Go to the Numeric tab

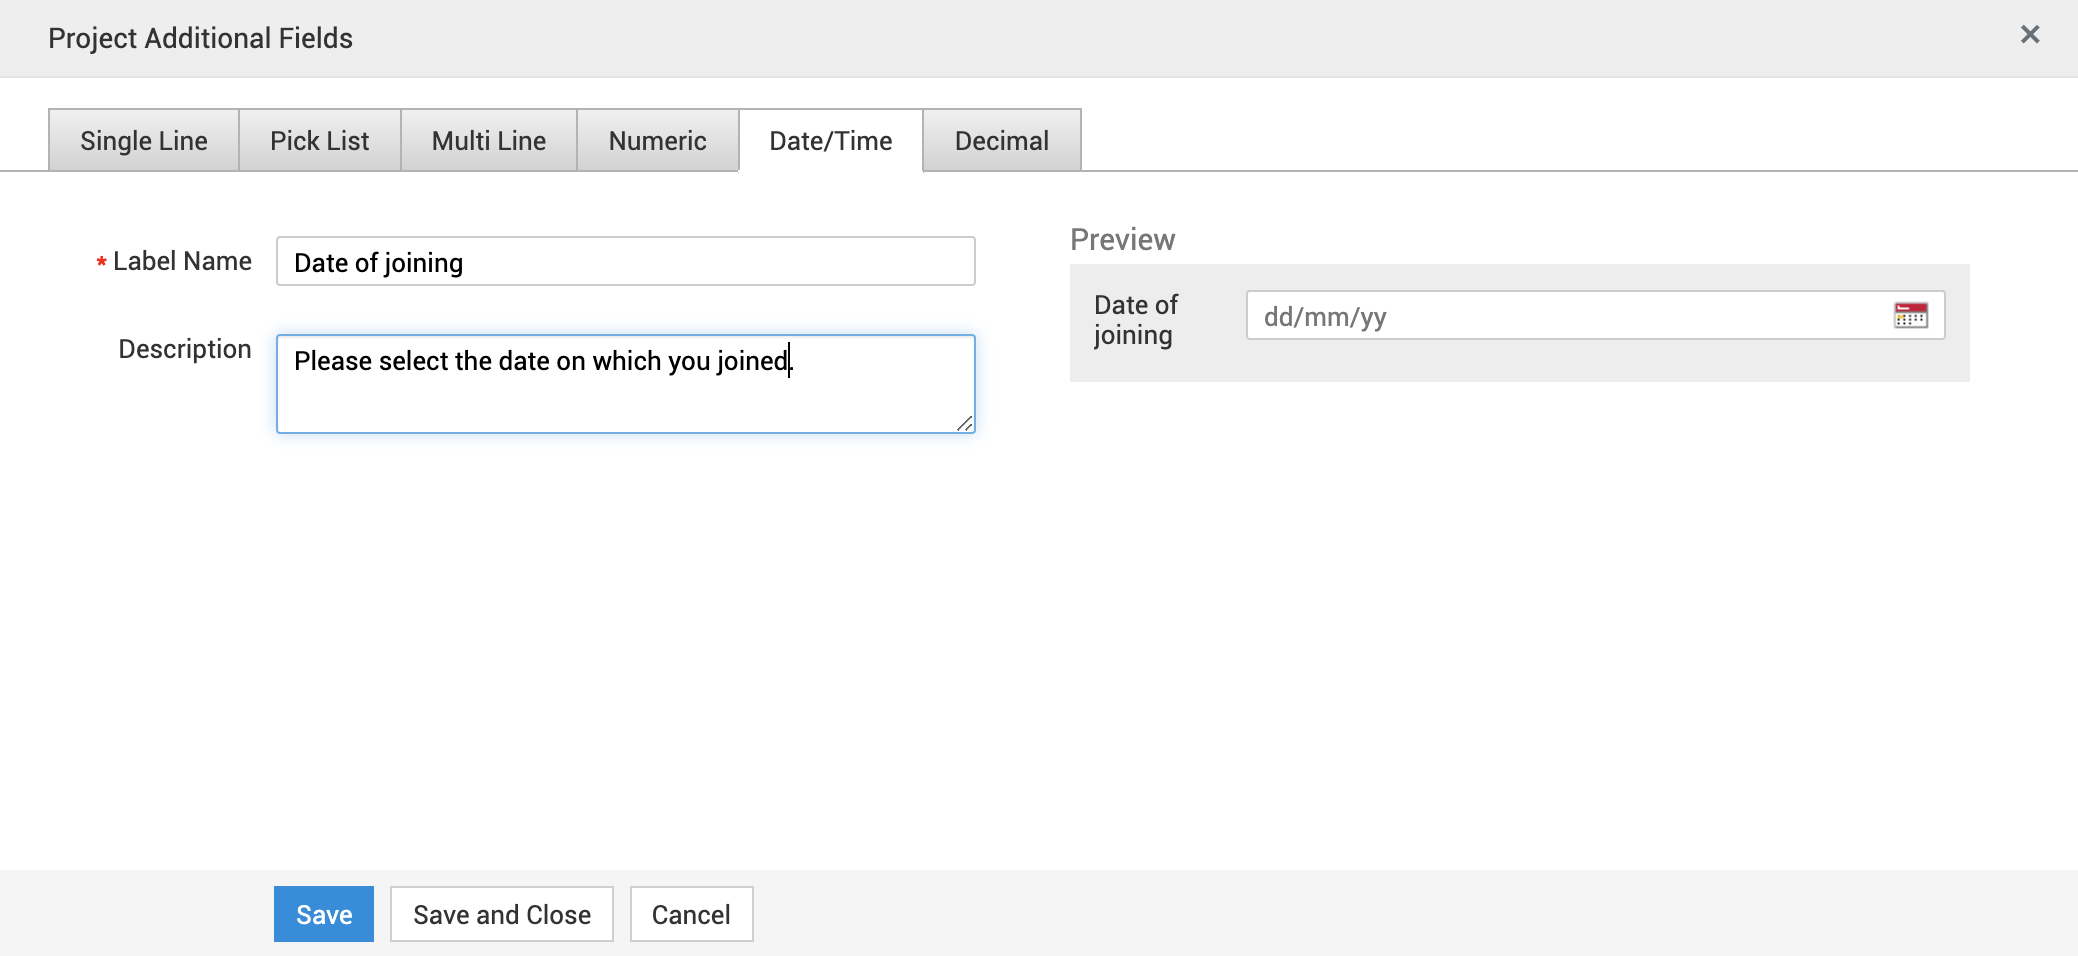[657, 141]
